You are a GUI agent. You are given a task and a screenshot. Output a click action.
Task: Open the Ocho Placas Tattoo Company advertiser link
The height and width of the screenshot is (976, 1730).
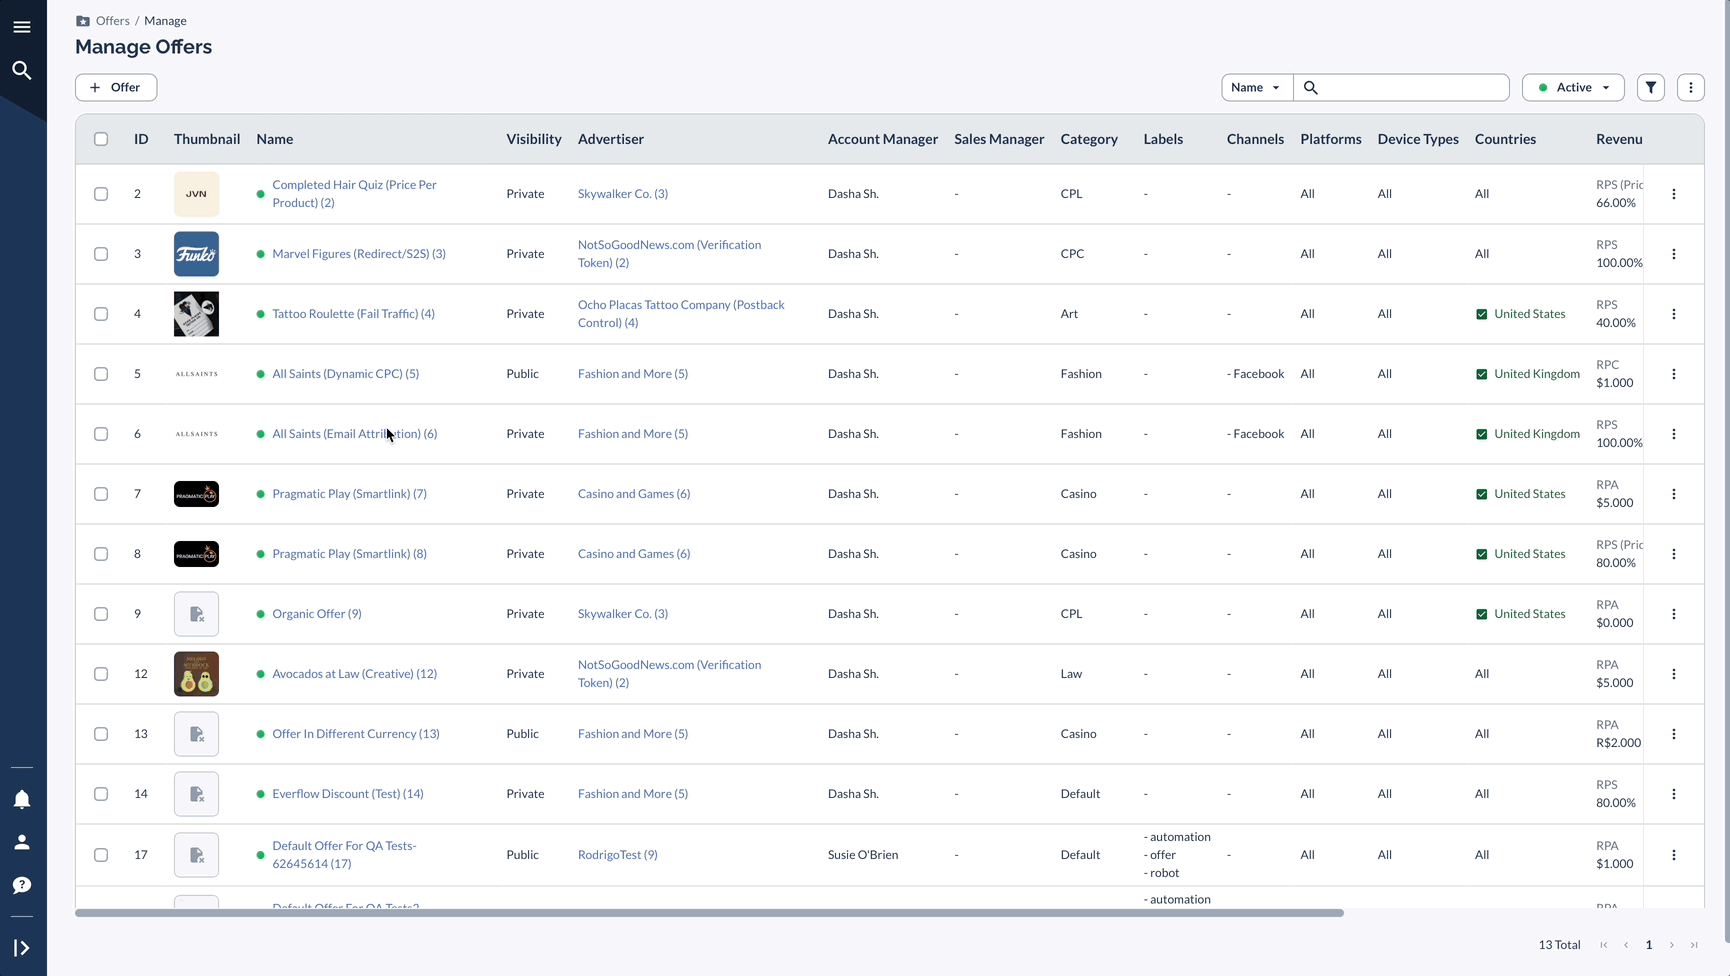click(x=681, y=314)
